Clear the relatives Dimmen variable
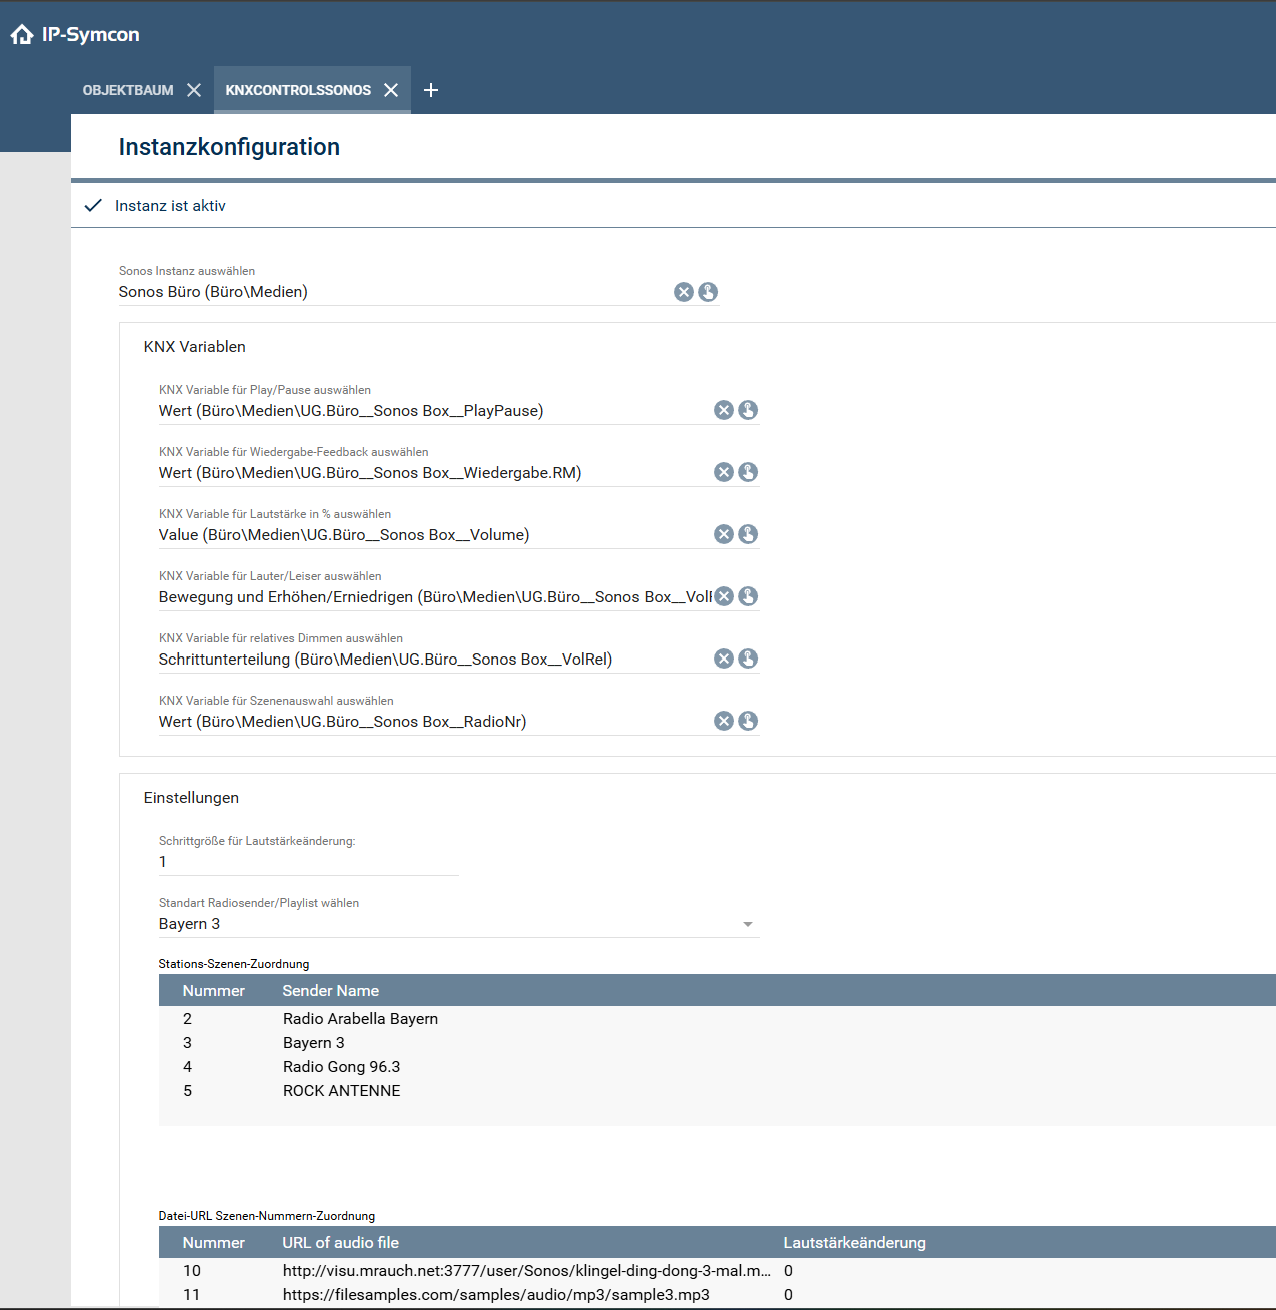1276x1310 pixels. point(724,658)
